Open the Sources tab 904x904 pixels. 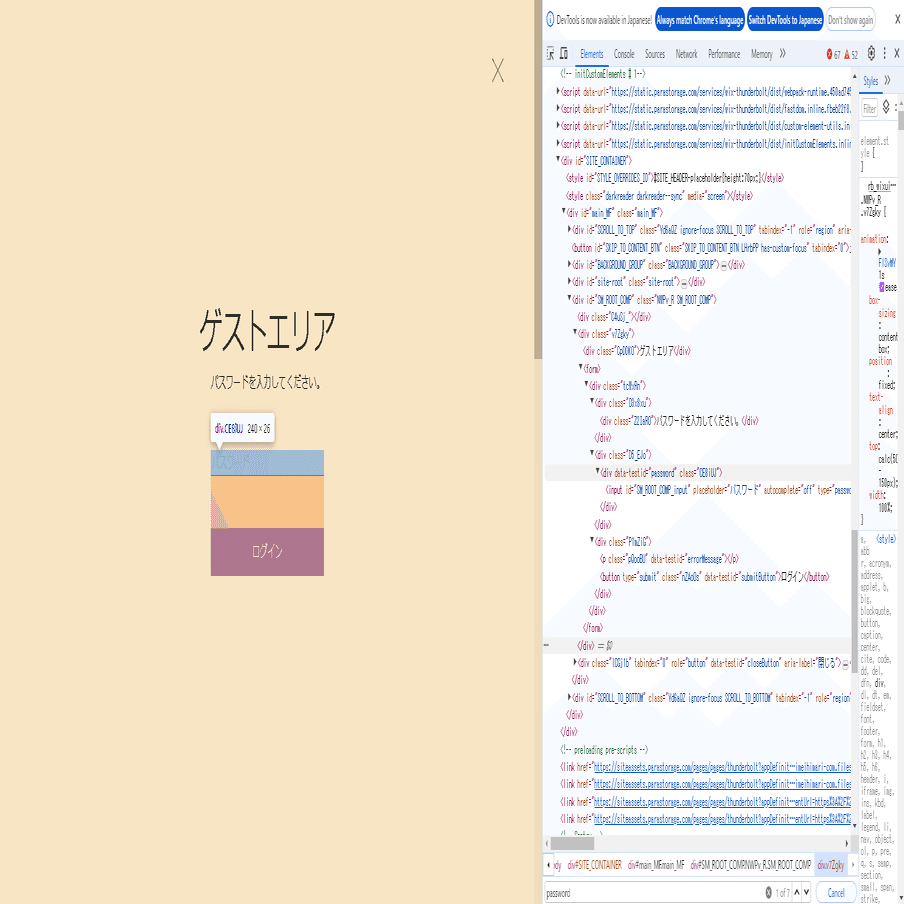[655, 54]
